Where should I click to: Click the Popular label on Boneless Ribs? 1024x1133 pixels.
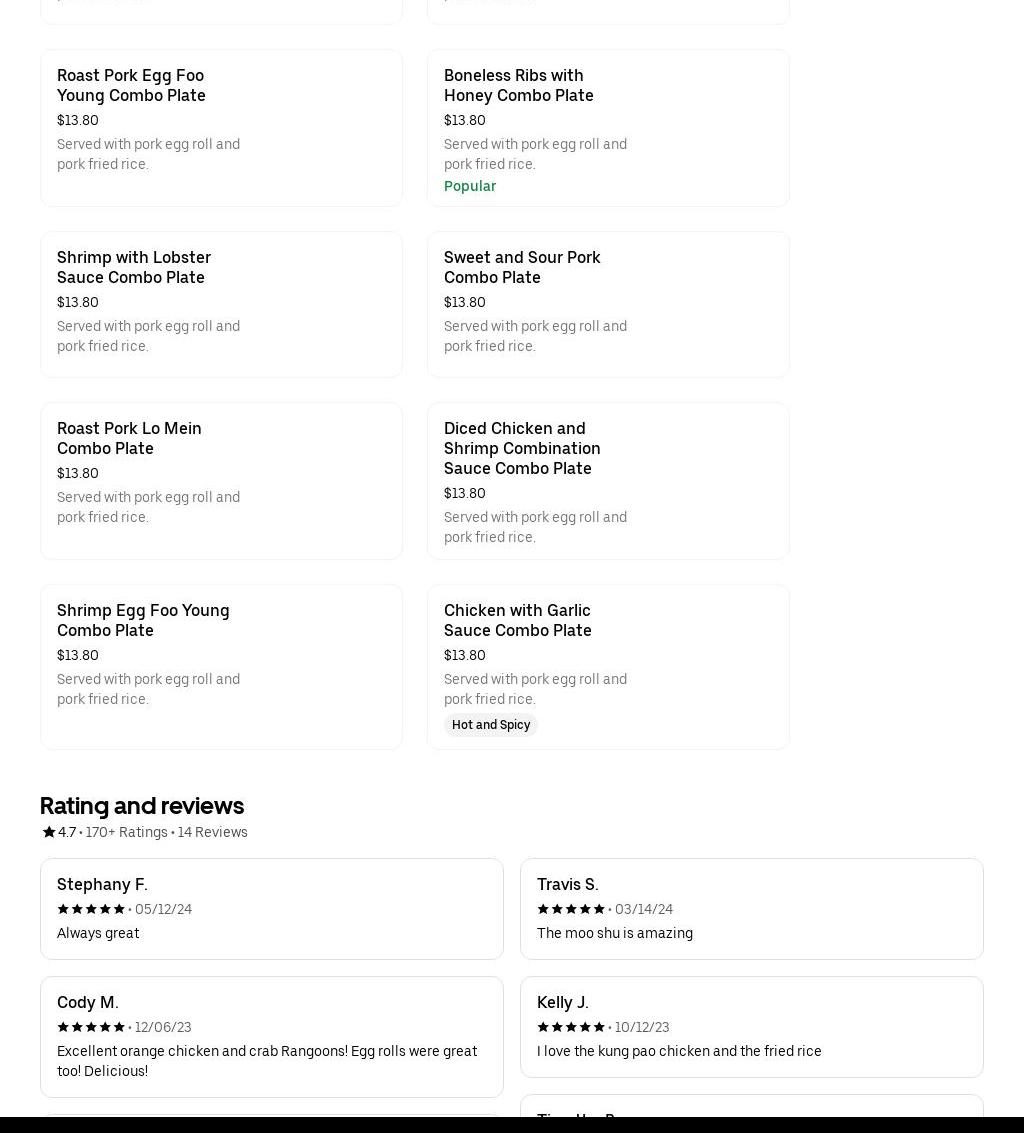470,186
